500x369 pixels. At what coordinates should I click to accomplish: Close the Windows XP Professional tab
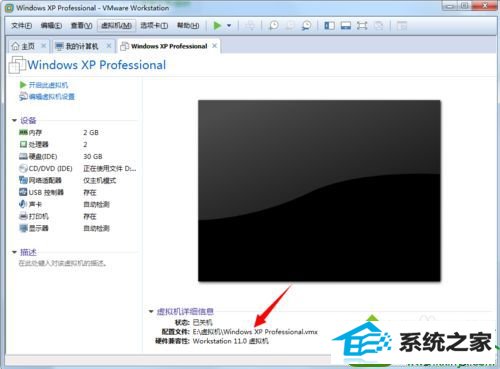click(x=214, y=46)
